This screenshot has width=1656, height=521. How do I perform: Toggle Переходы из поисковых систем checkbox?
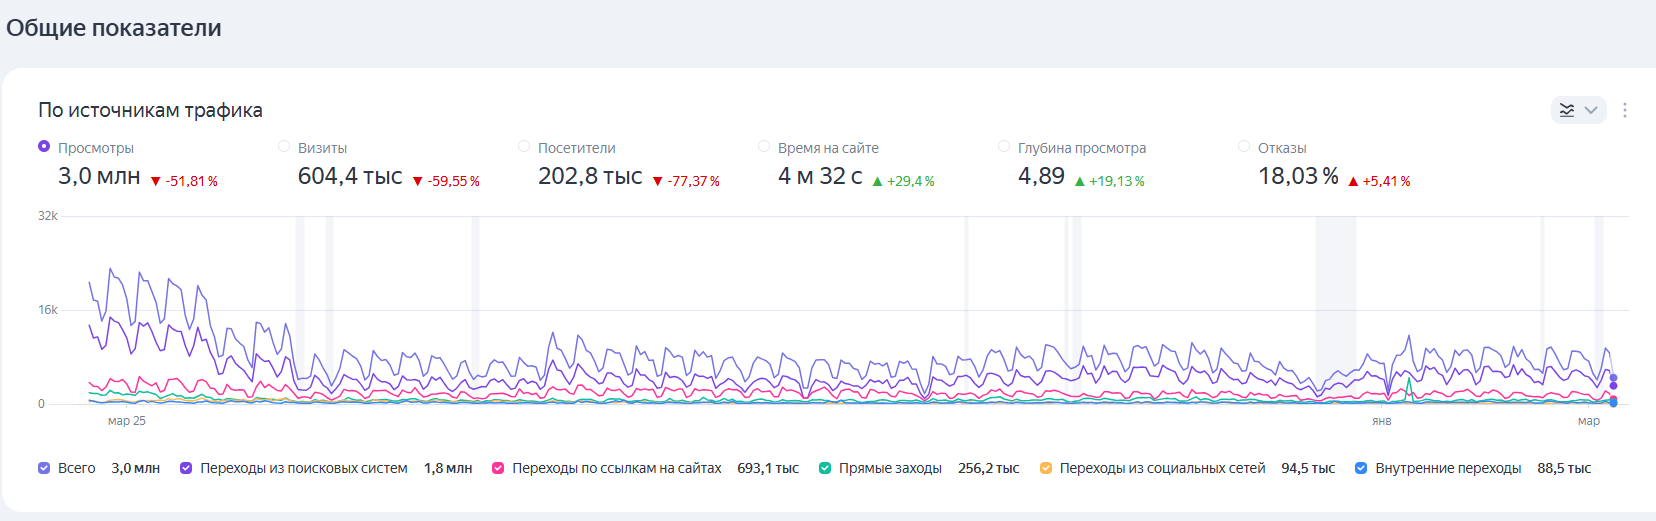coord(186,468)
